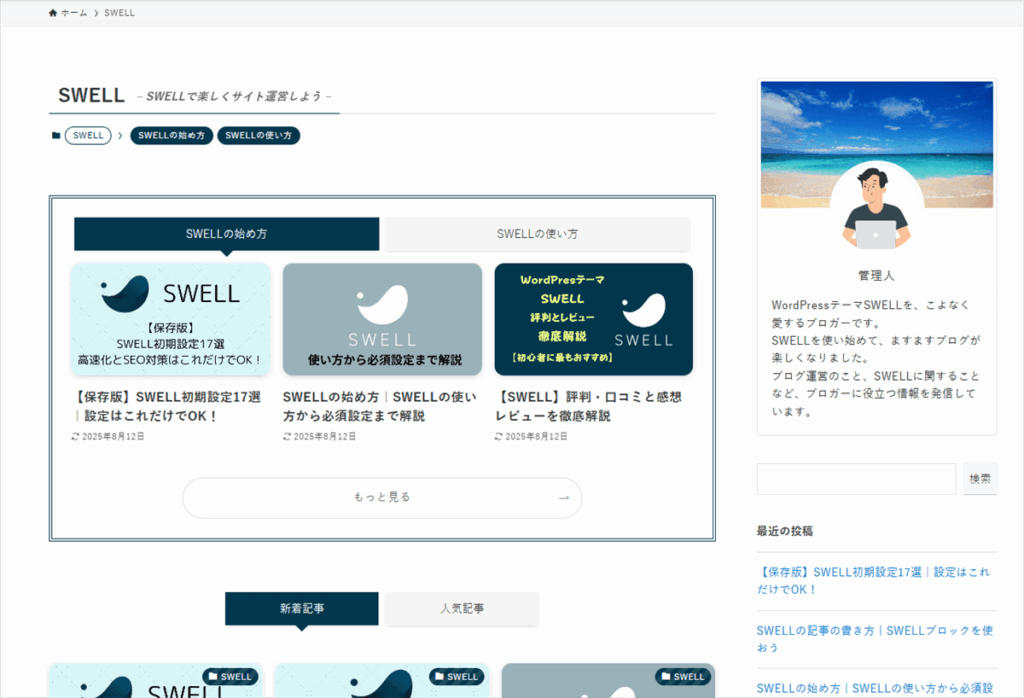Switch to the 新着記事 tab

[302, 609]
